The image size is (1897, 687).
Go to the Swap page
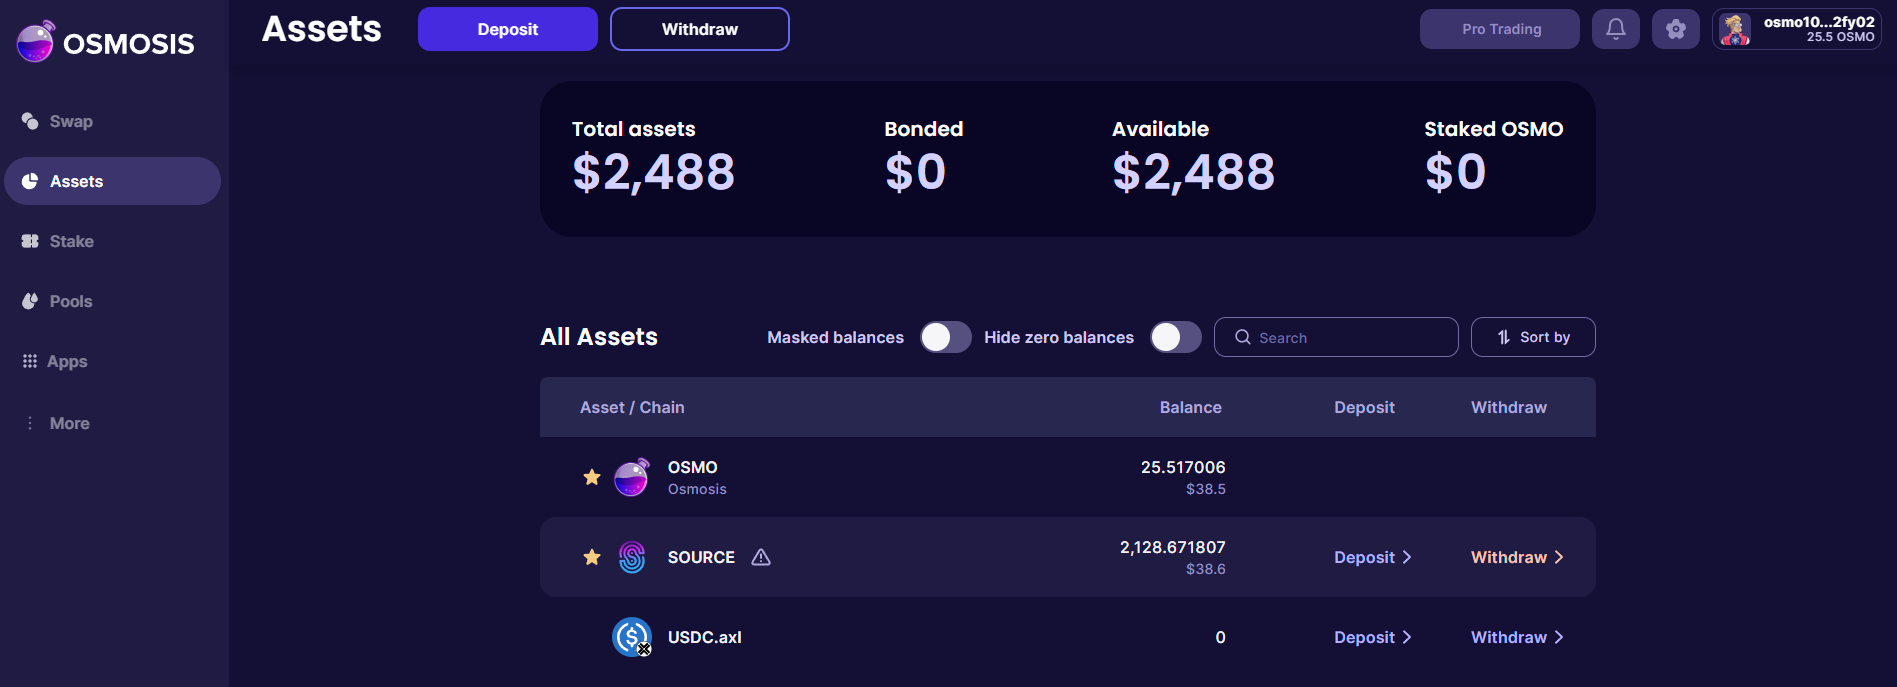[x=70, y=121]
